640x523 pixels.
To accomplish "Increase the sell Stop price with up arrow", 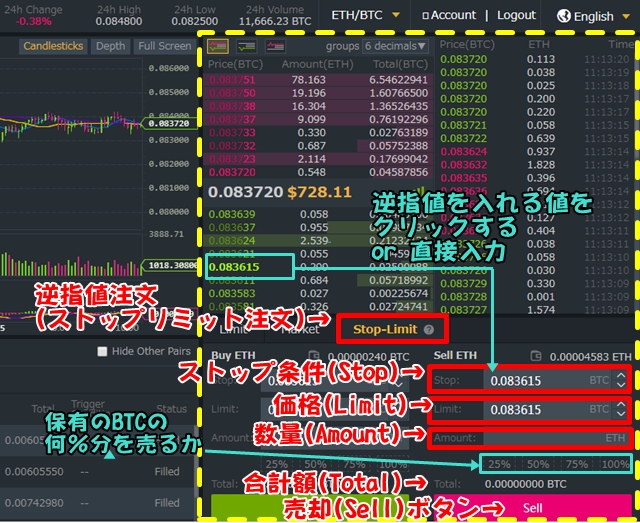I will click(x=621, y=376).
